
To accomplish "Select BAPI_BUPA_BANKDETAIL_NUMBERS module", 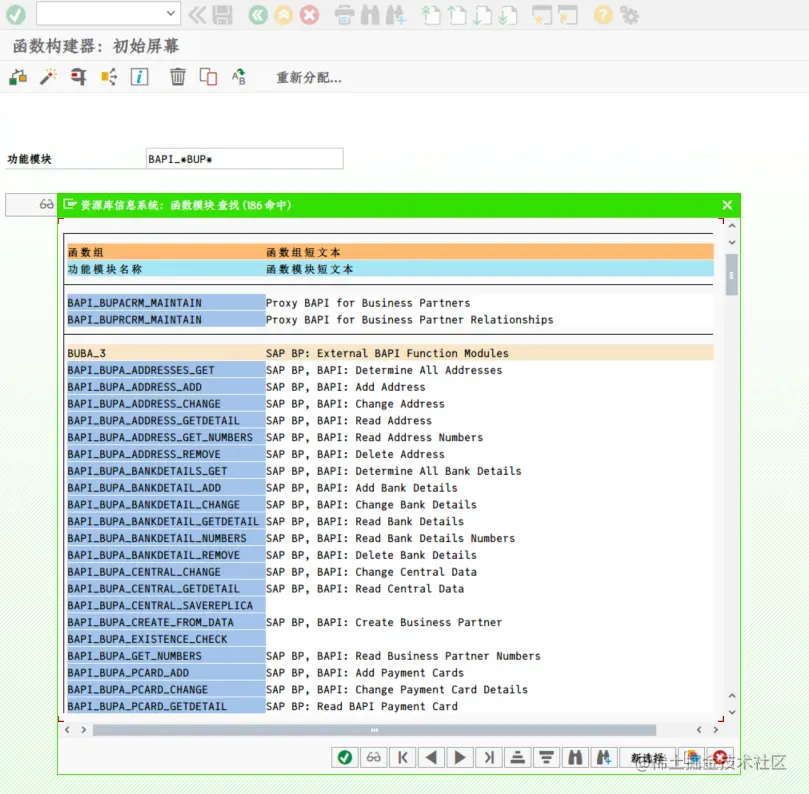I will click(166, 538).
